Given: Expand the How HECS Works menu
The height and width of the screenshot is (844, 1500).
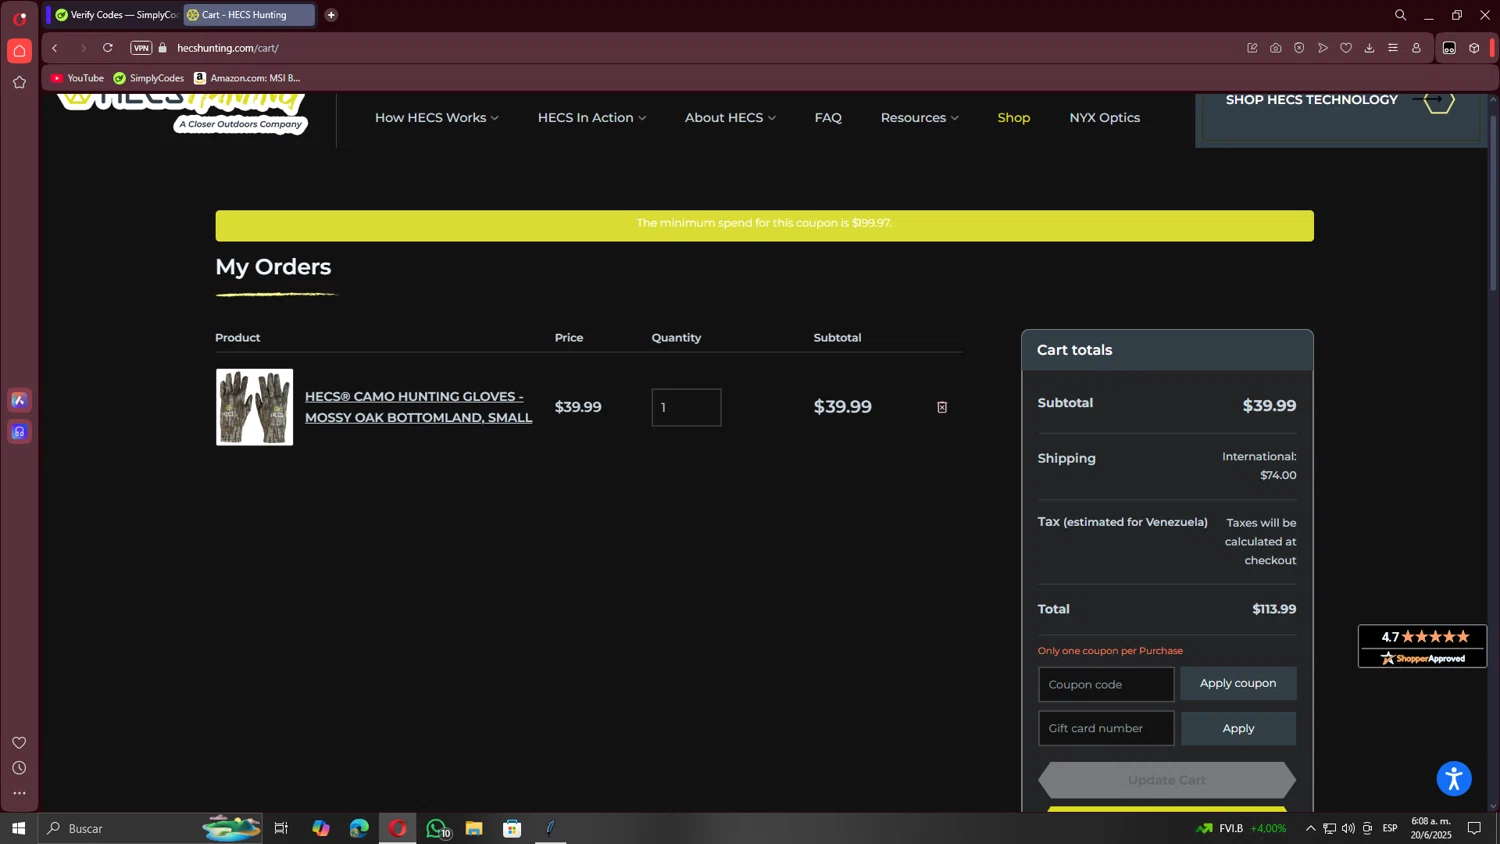Looking at the screenshot, I should pos(437,118).
